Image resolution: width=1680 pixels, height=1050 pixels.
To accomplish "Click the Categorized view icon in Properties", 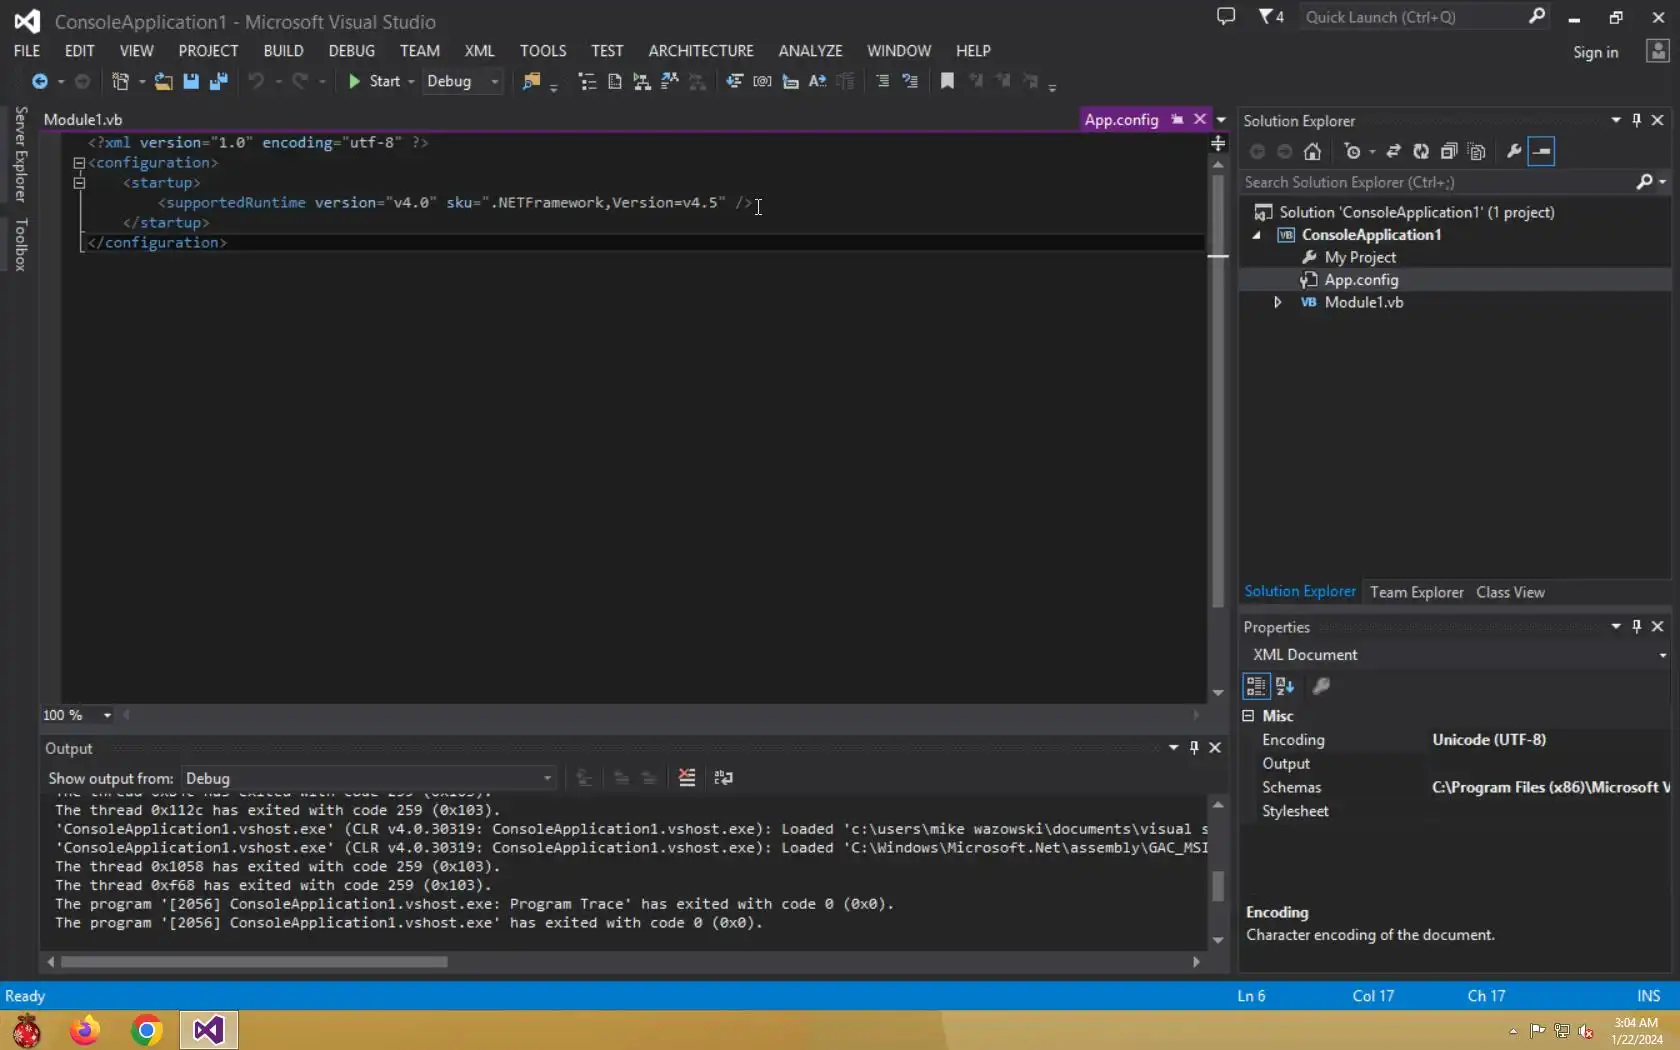I will click(1256, 686).
